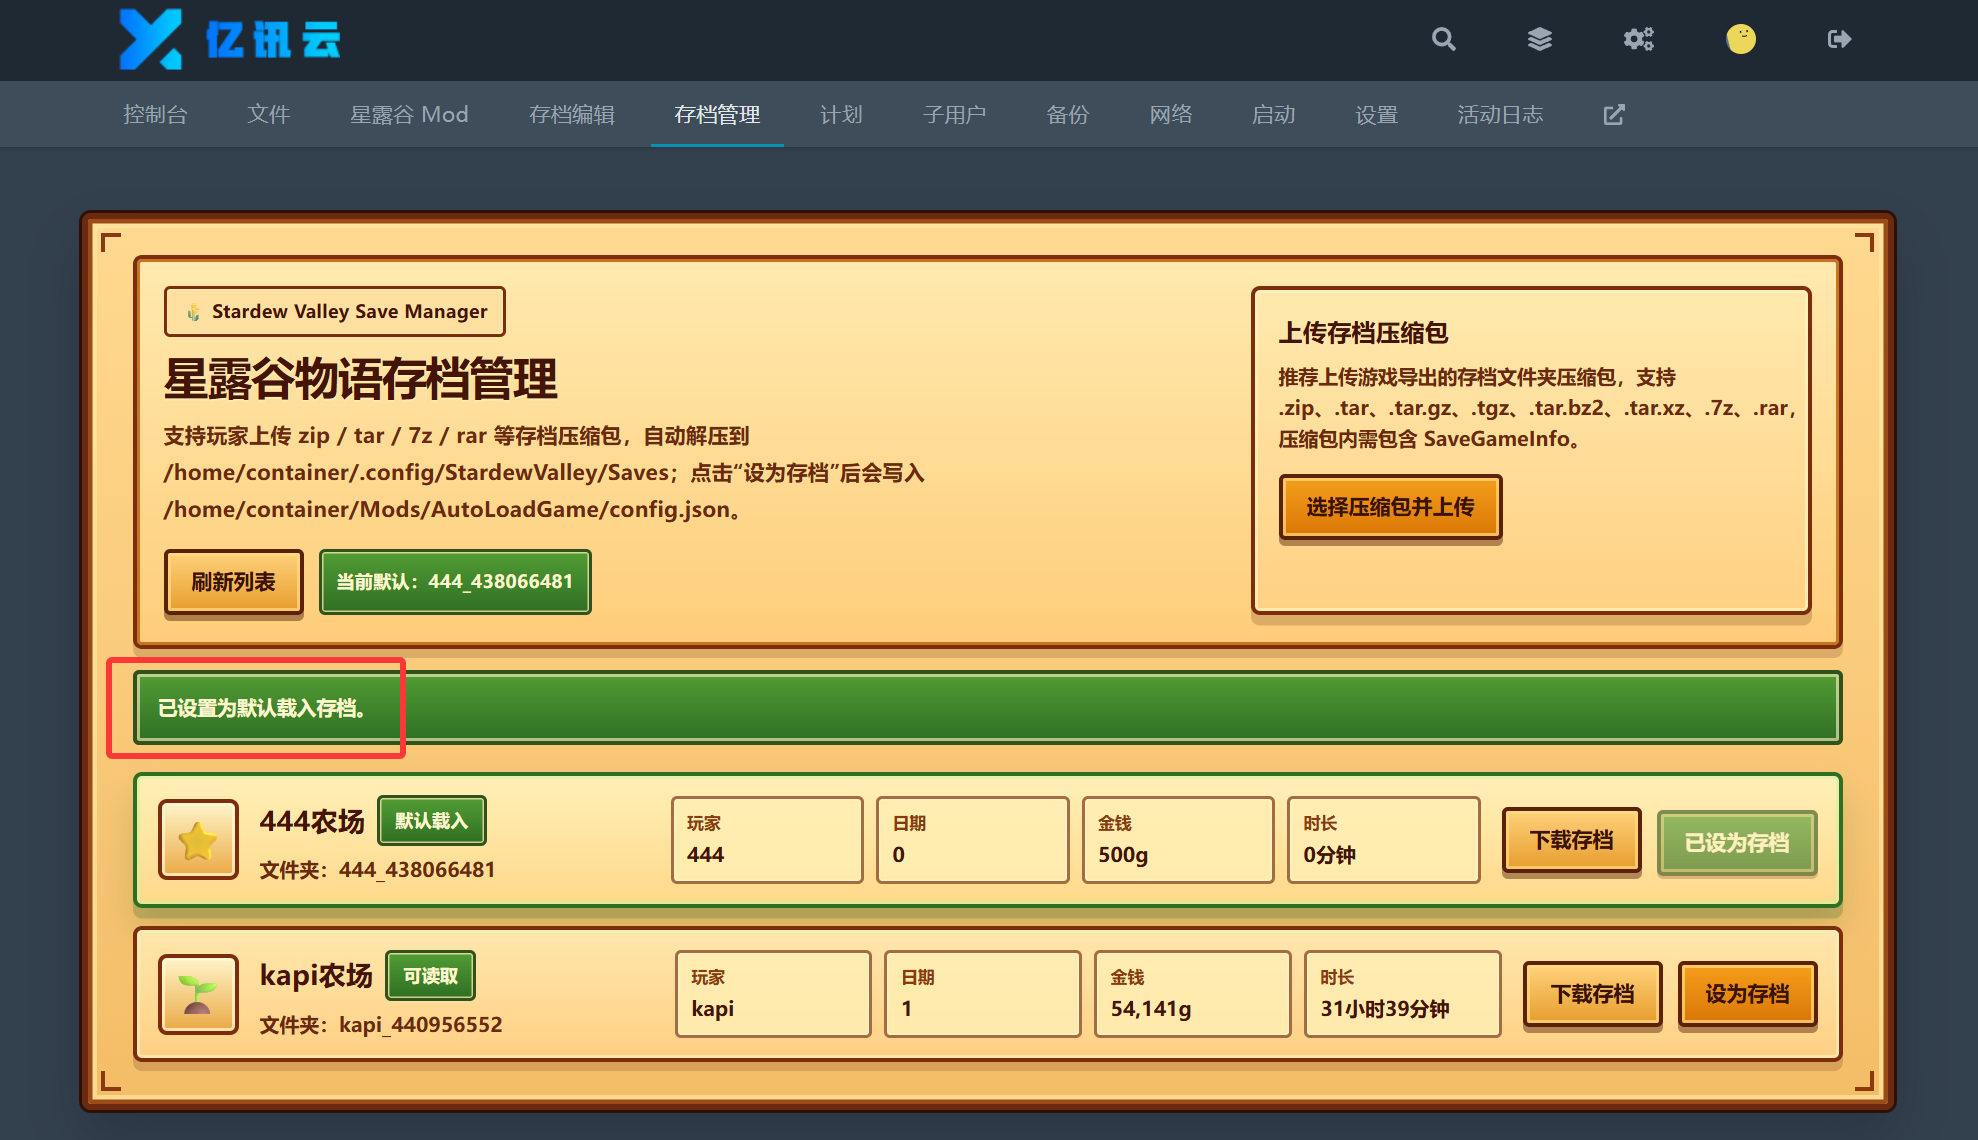Open the external link icon in nav bar

click(x=1614, y=115)
